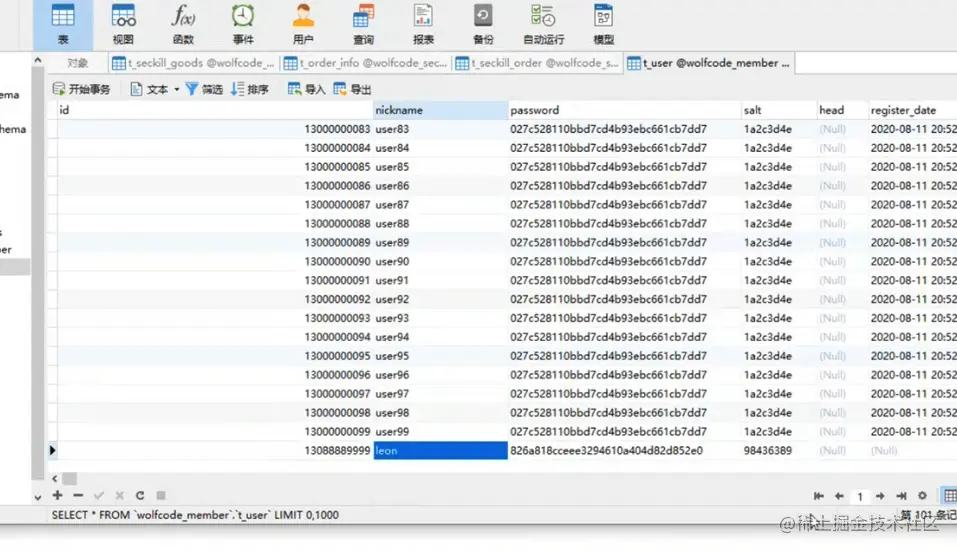The width and height of the screenshot is (957, 551).
Task: Click the Sort (排序) tool
Action: pyautogui.click(x=250, y=89)
